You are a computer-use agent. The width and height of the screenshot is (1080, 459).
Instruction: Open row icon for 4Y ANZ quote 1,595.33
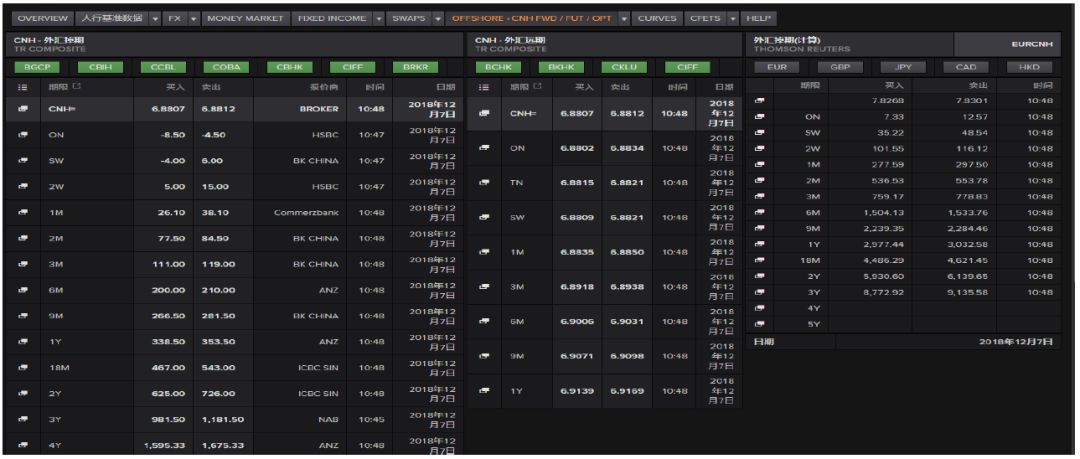pyautogui.click(x=23, y=445)
